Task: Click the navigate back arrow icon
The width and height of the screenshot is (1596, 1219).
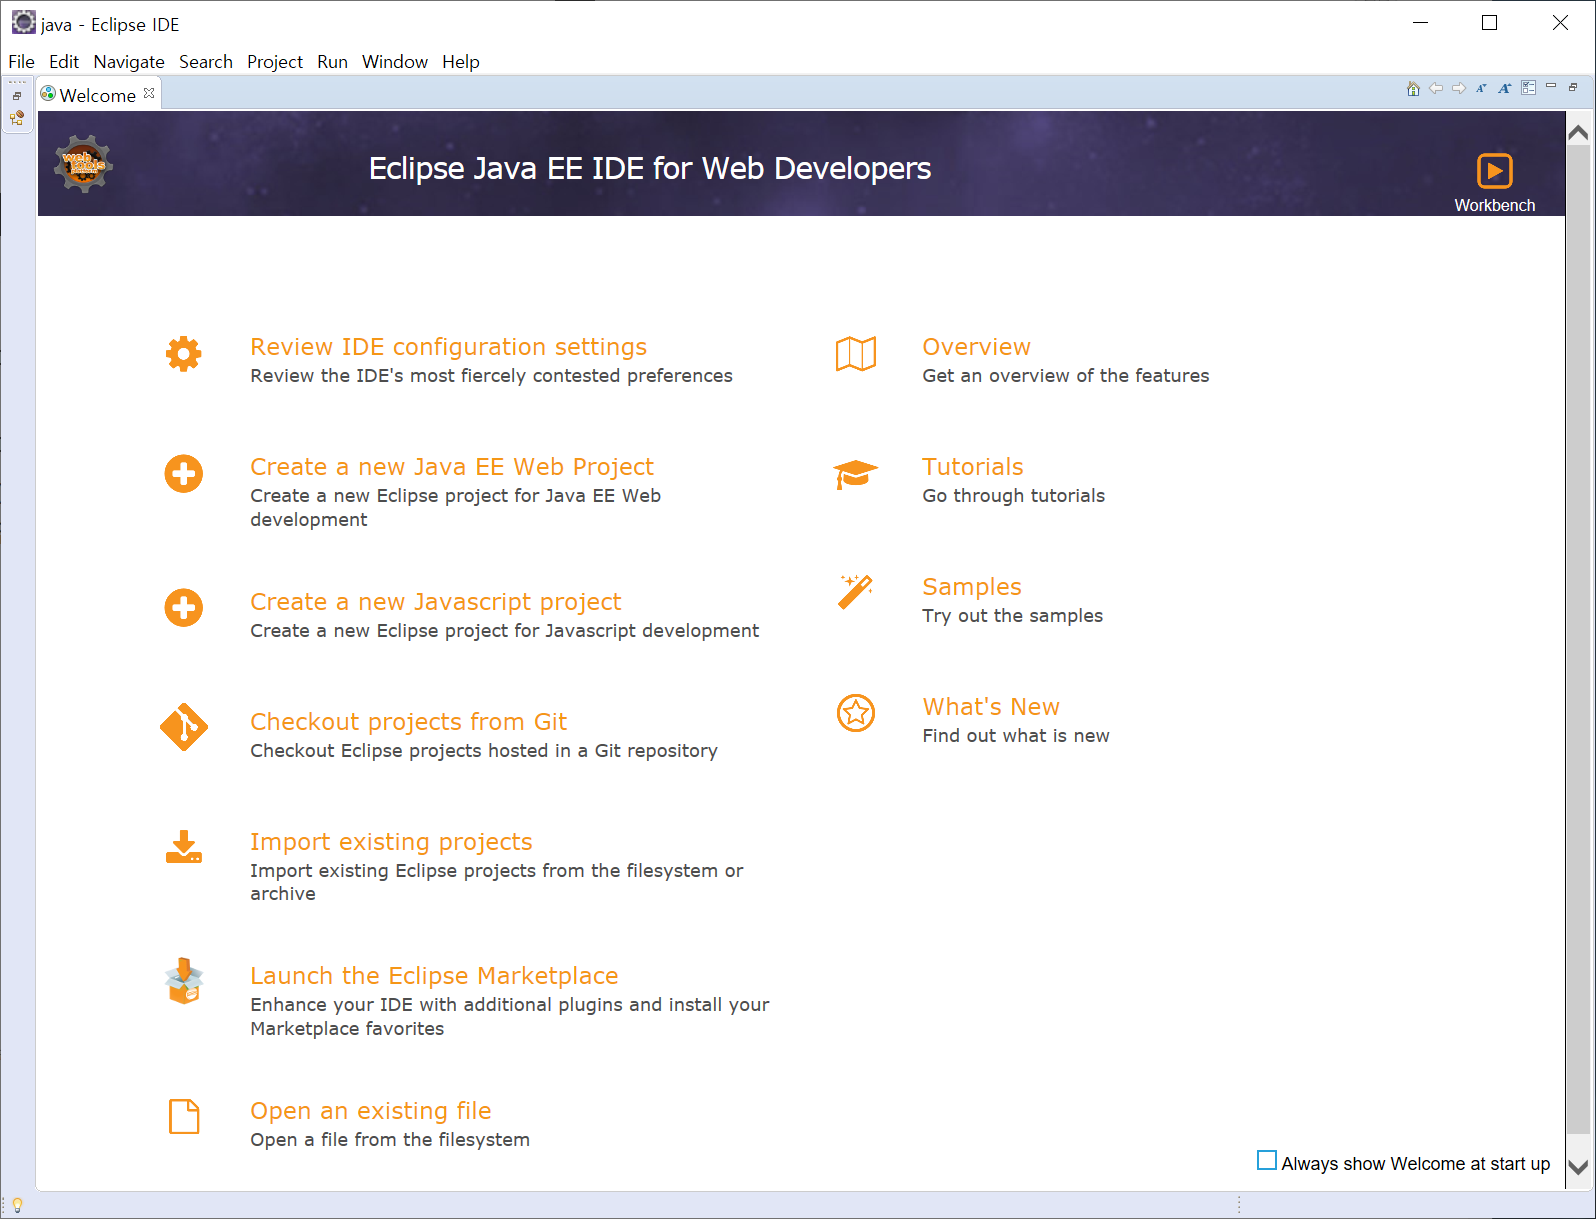Action: 1436,88
